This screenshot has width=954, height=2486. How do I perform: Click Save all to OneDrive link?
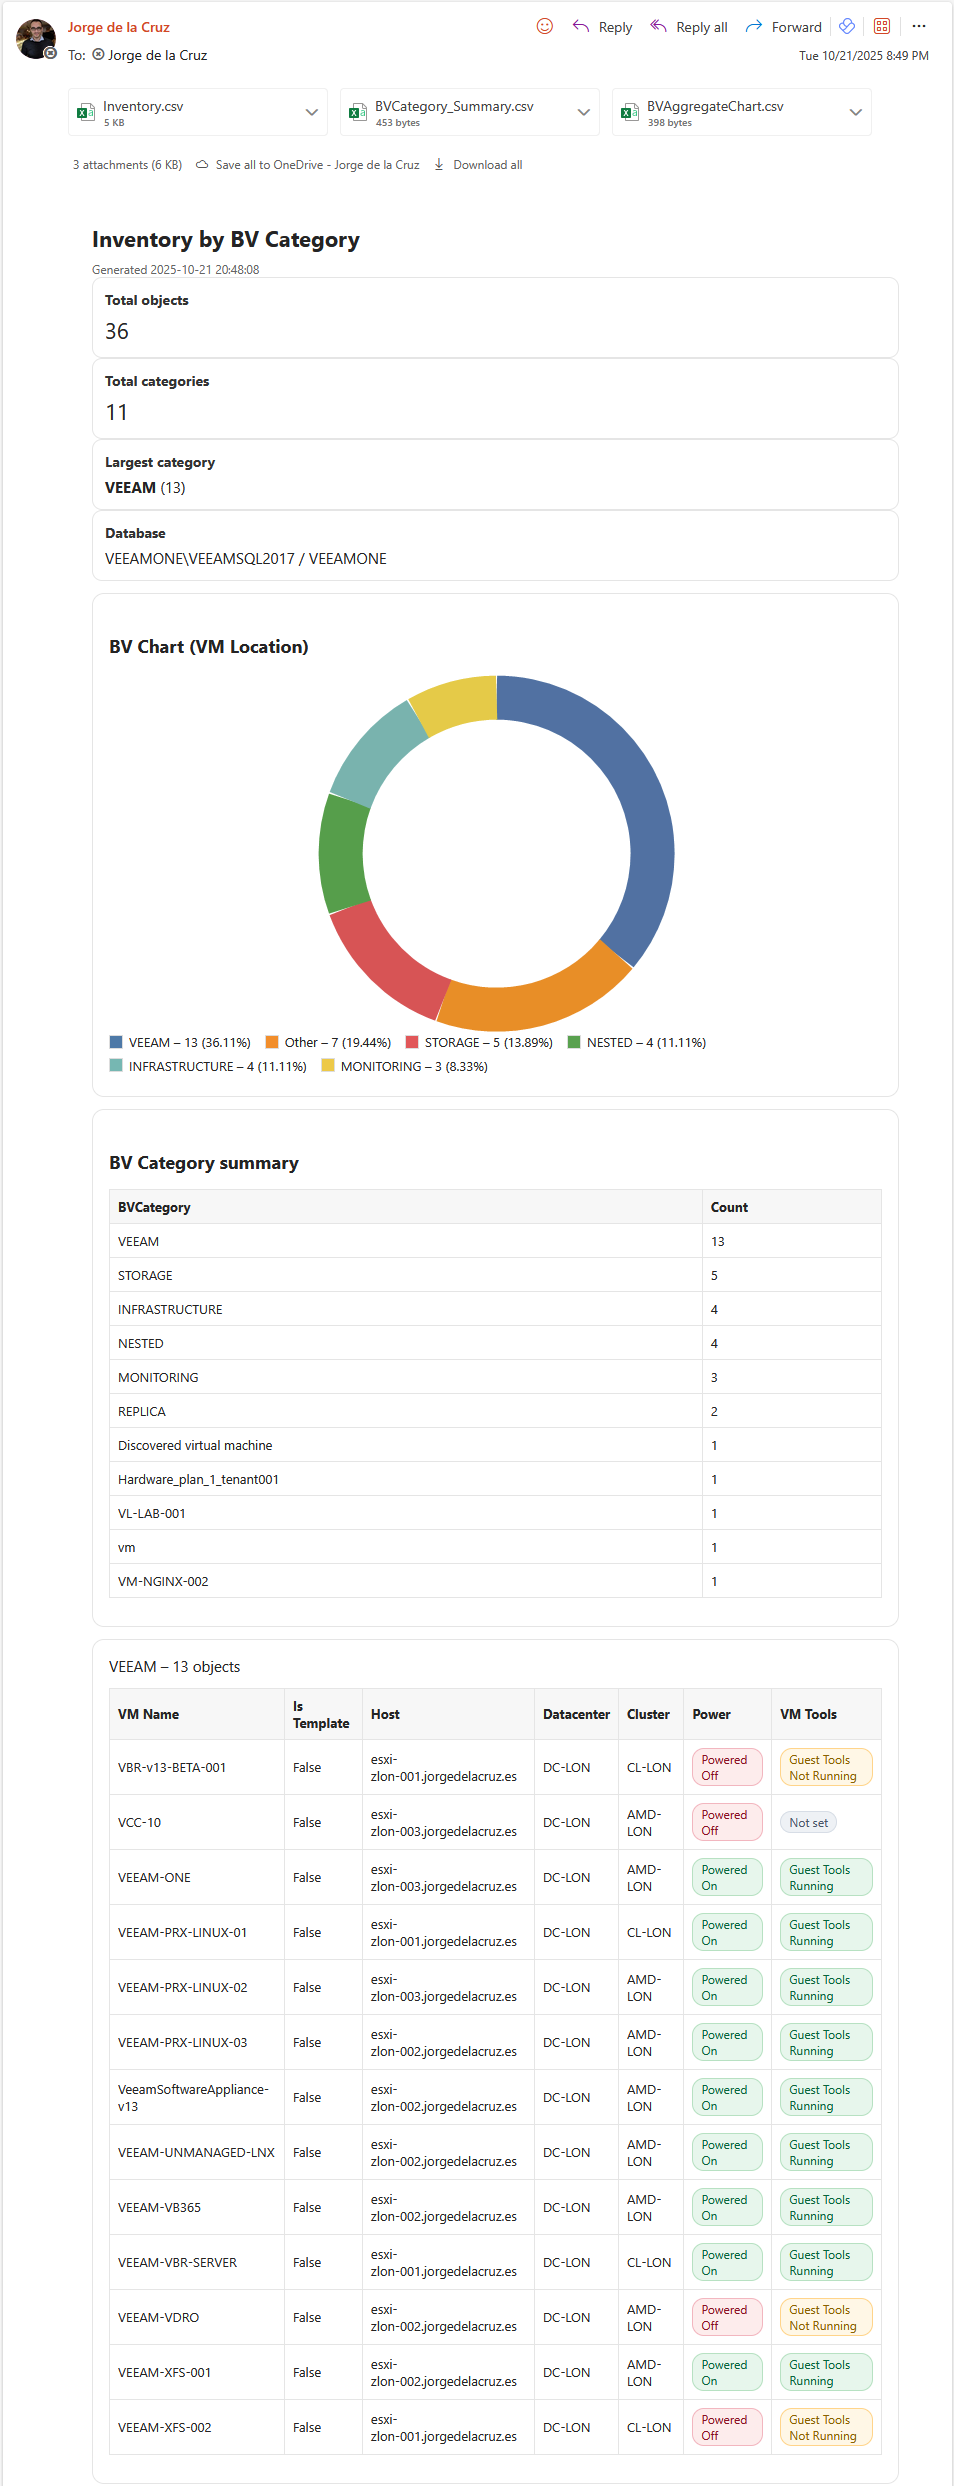point(317,165)
